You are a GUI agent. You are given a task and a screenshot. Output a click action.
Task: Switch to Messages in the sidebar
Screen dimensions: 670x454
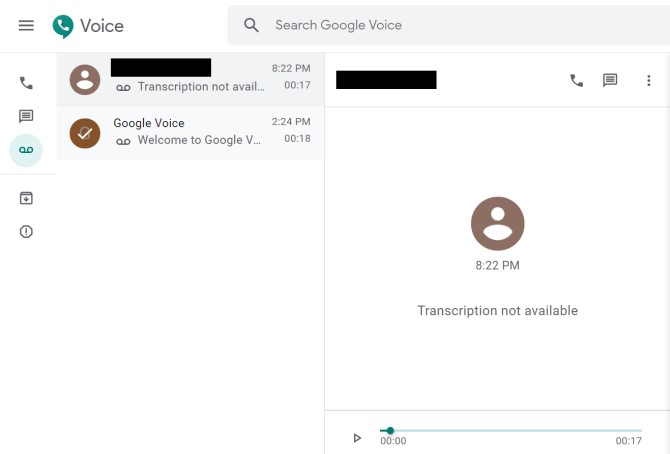click(26, 117)
